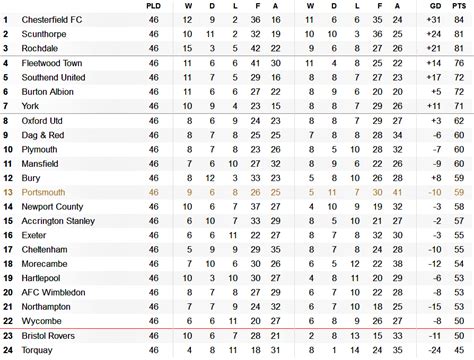Click position number 24 in table
The height and width of the screenshot is (360, 474).
pyautogui.click(x=8, y=350)
